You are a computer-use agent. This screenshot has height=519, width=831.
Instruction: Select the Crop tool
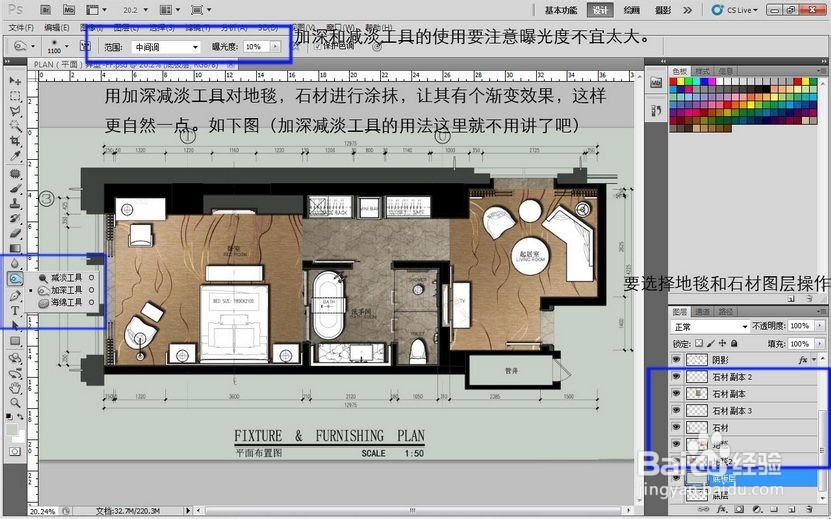tap(15, 141)
